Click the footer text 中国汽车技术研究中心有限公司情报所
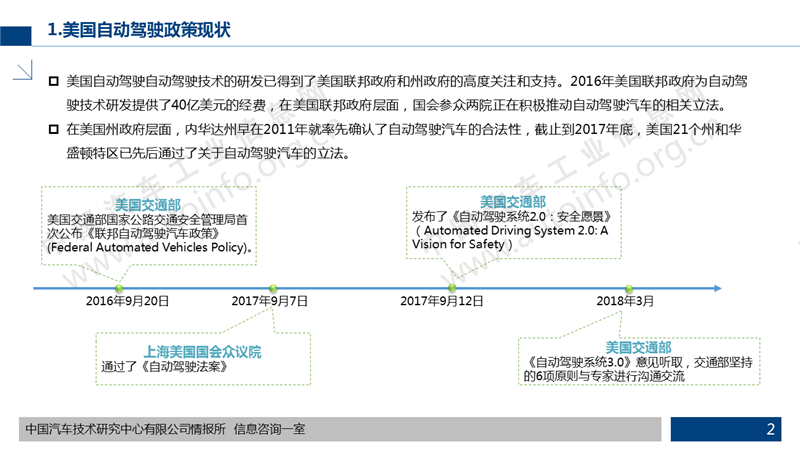 coord(126,429)
